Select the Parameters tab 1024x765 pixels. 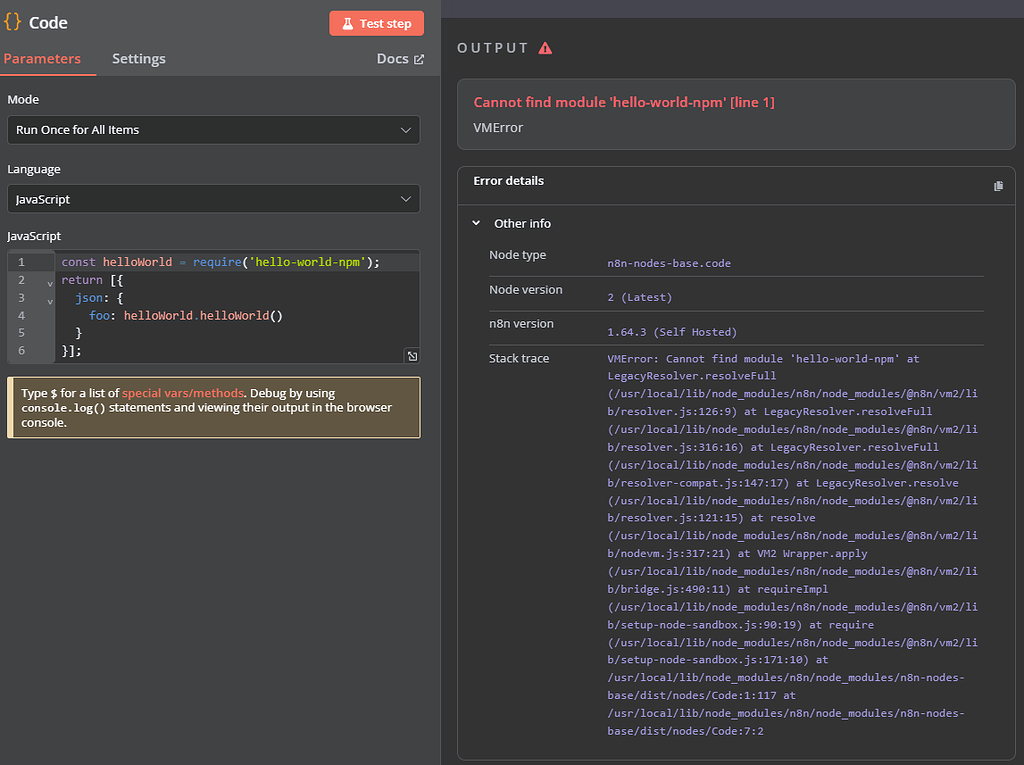tap(40, 59)
